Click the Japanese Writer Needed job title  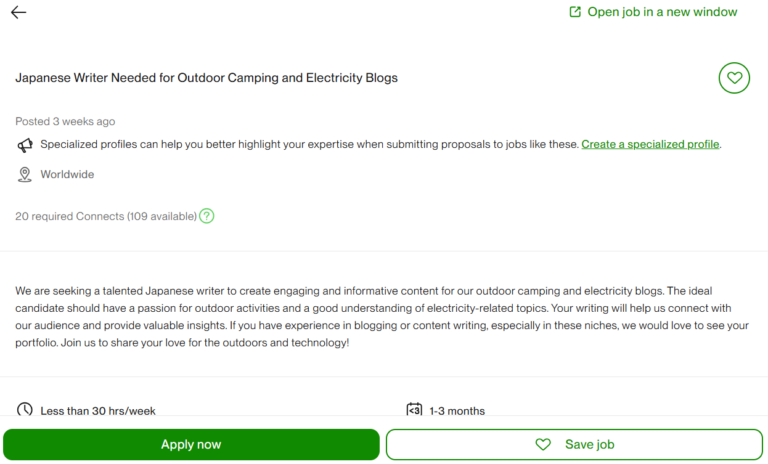click(206, 78)
